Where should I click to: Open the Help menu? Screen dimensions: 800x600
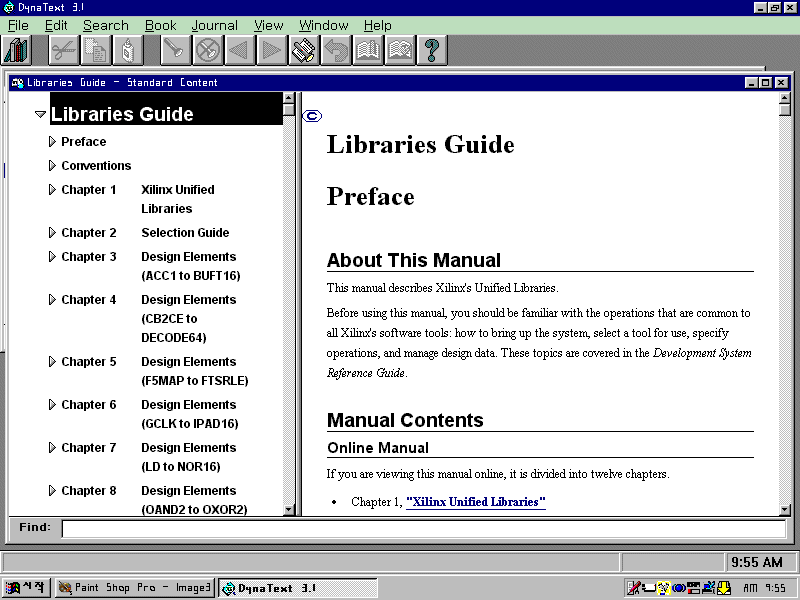(x=378, y=26)
